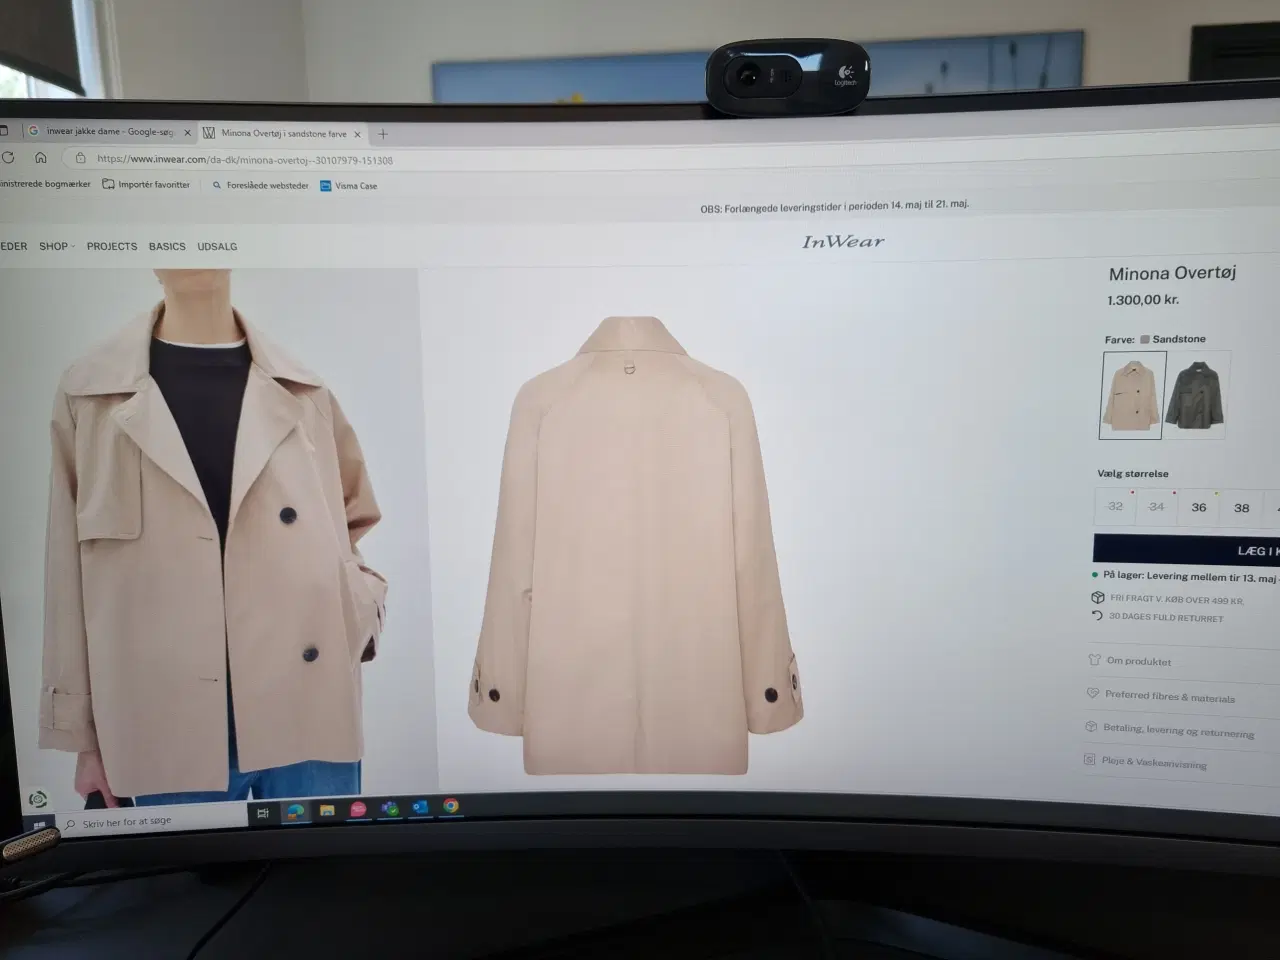Launch Chrome from the taskbar
This screenshot has width=1280, height=960.
click(451, 806)
